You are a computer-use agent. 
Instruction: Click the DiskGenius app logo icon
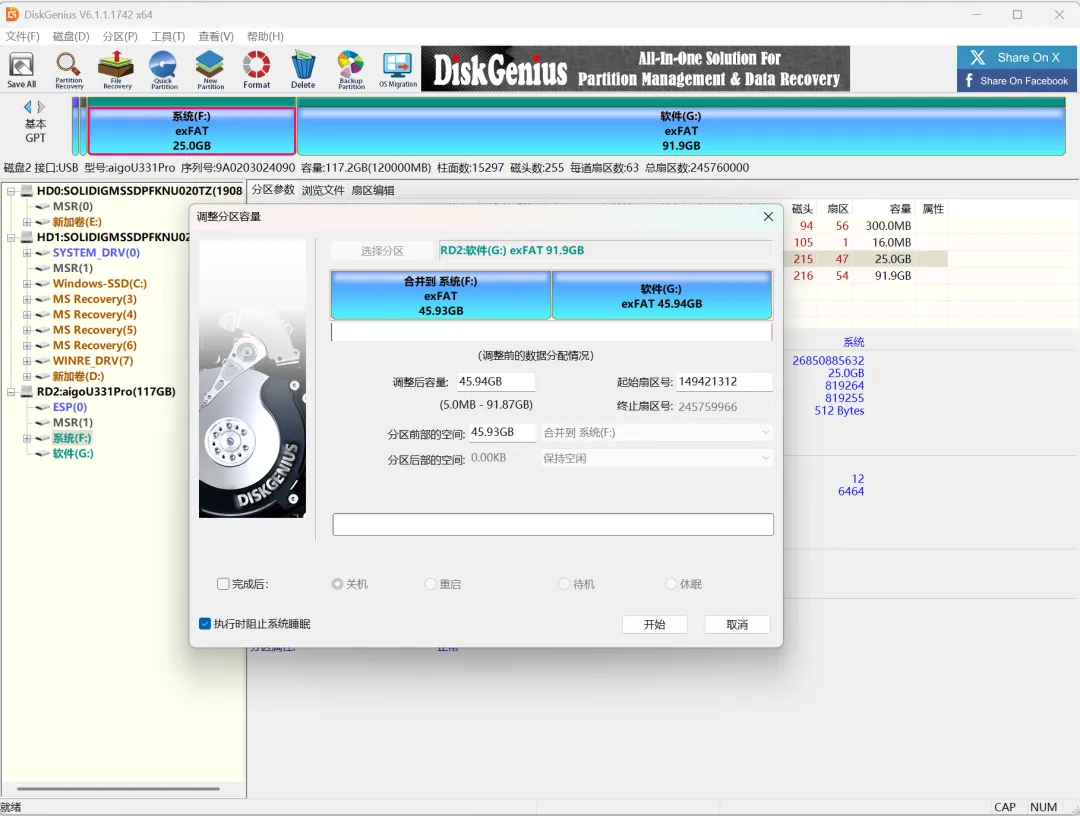click(x=12, y=14)
